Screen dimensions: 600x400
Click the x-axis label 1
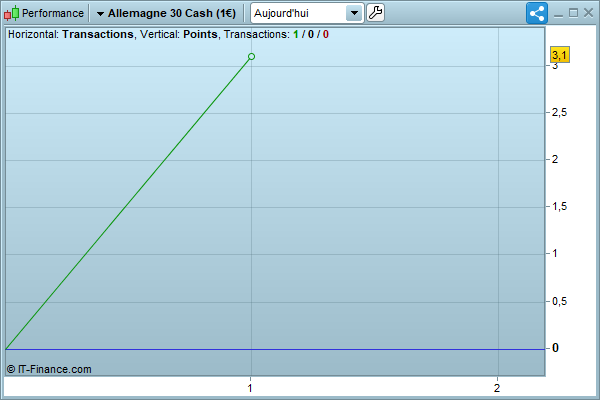click(250, 388)
